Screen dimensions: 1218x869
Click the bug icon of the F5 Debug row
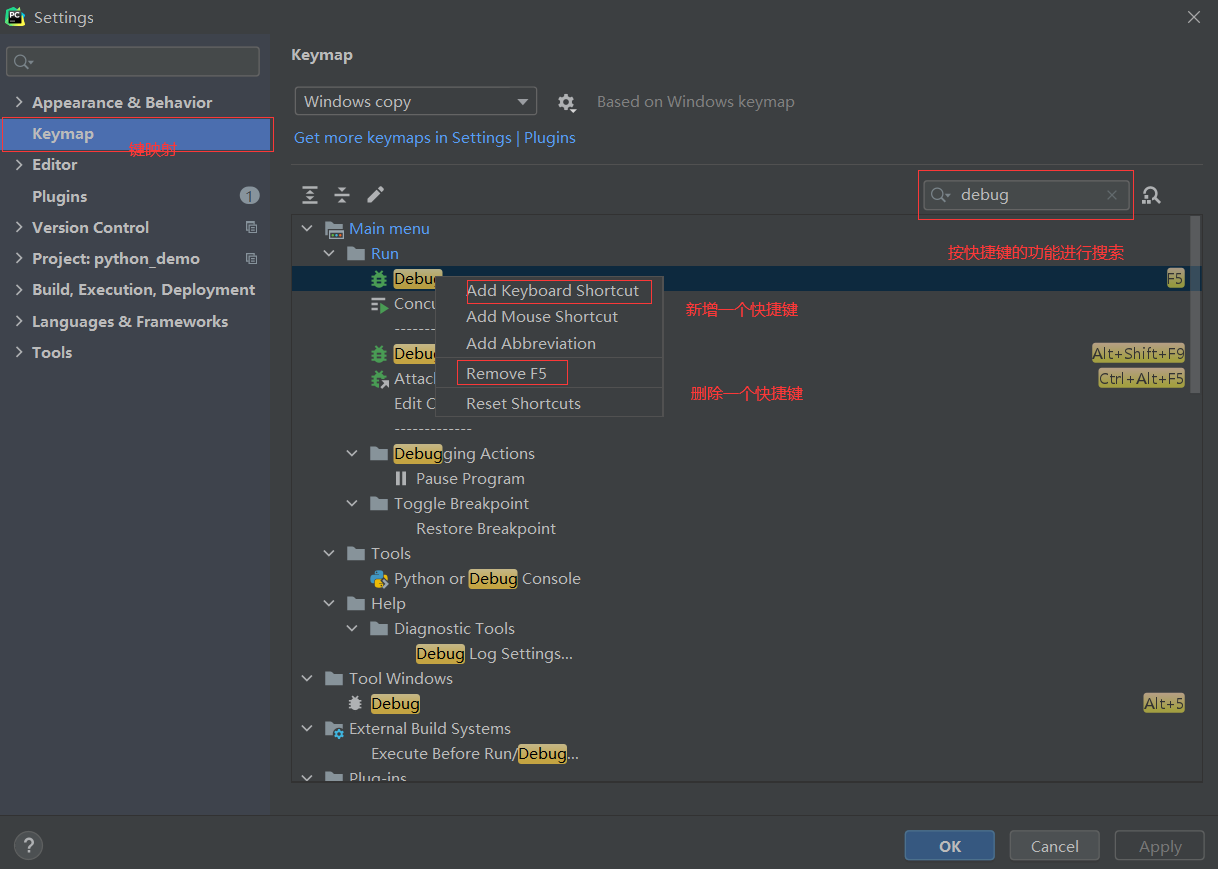pos(379,279)
